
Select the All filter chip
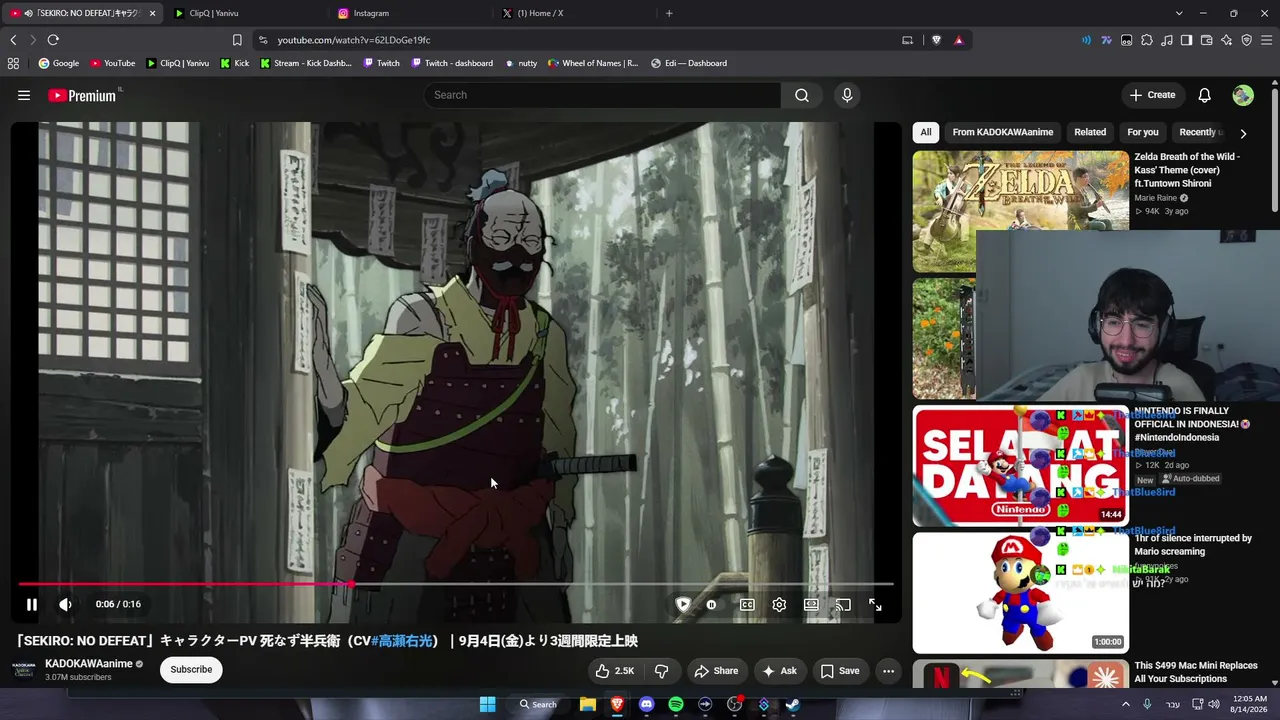(x=926, y=132)
